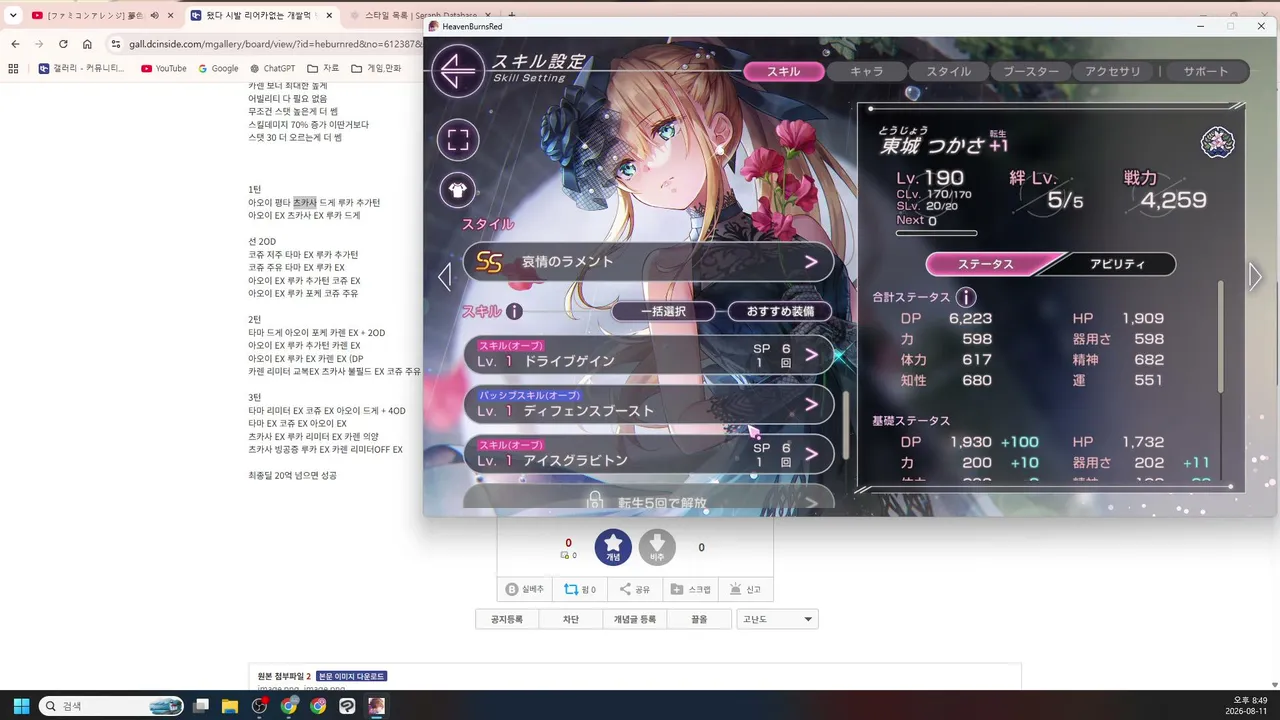Screen dimensions: 1280x720
Task: Expand the ドライブゲイン skill slot
Action: click(648, 354)
